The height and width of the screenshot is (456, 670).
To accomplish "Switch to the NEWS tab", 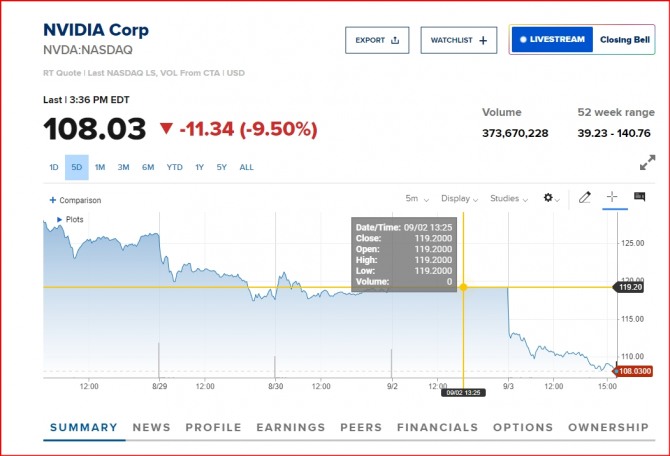I will pyautogui.click(x=151, y=427).
